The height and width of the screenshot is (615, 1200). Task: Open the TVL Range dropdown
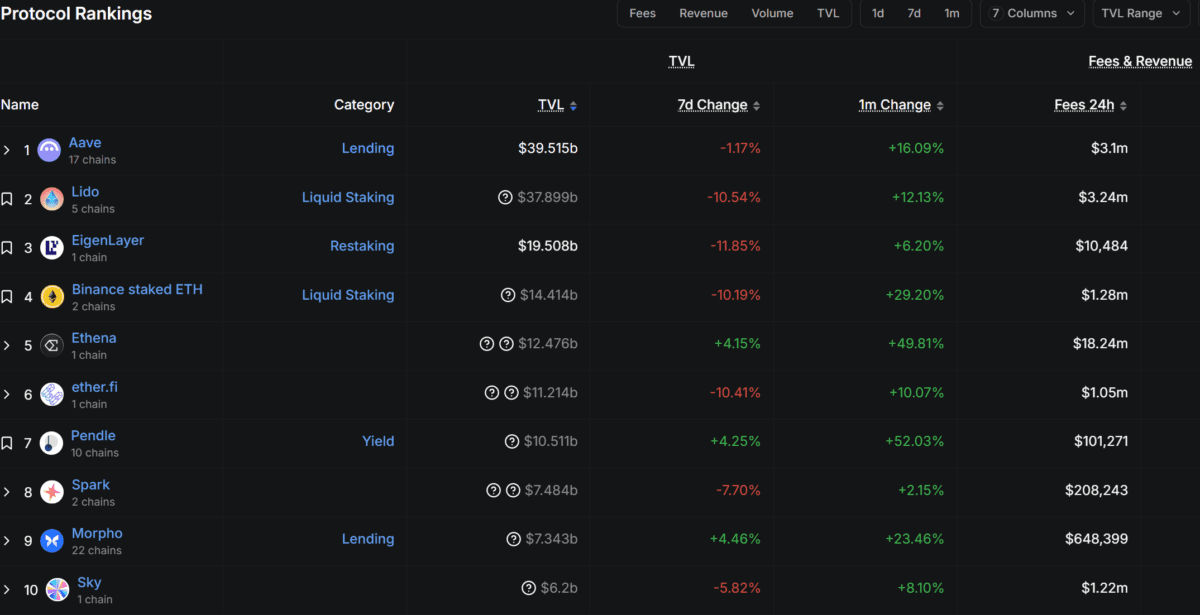pos(1139,13)
